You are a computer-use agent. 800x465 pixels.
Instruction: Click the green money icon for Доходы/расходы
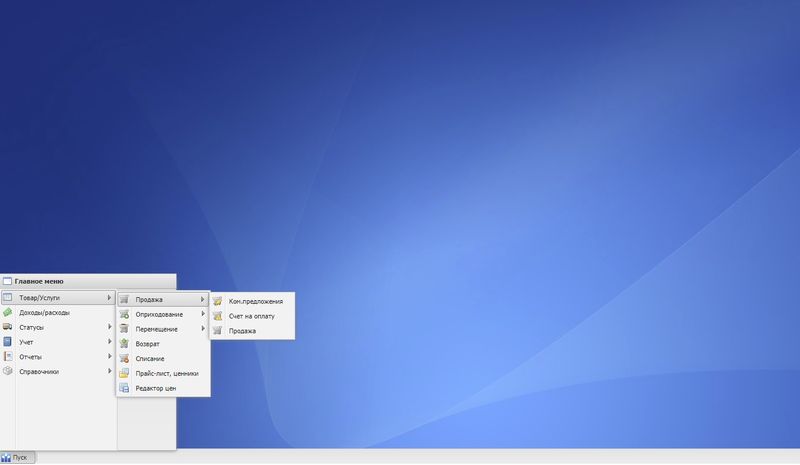8,312
